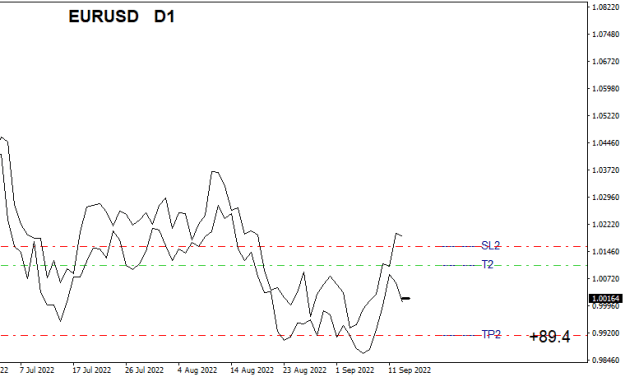Click the 1.00720 price axis label
Screen dimensions: 625x377
[x=606, y=279]
